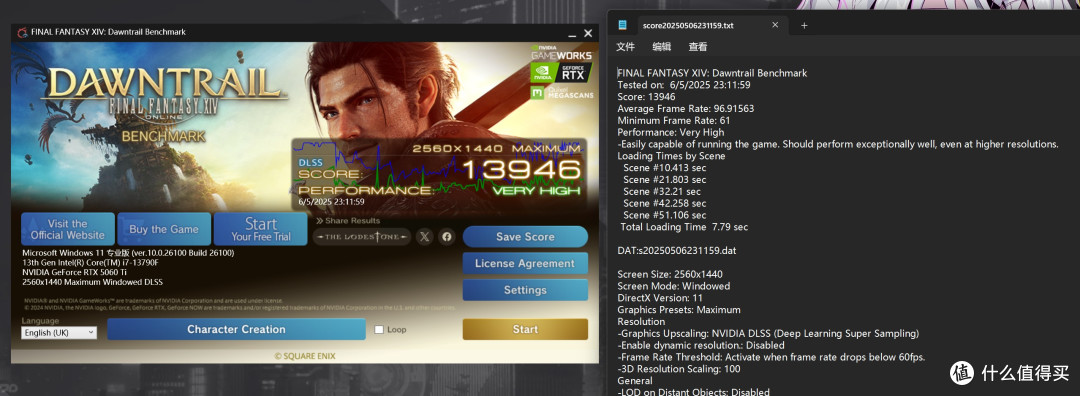
Task: Click the 13th Gen Intel Core i7-13790F line
Action: coord(90,262)
